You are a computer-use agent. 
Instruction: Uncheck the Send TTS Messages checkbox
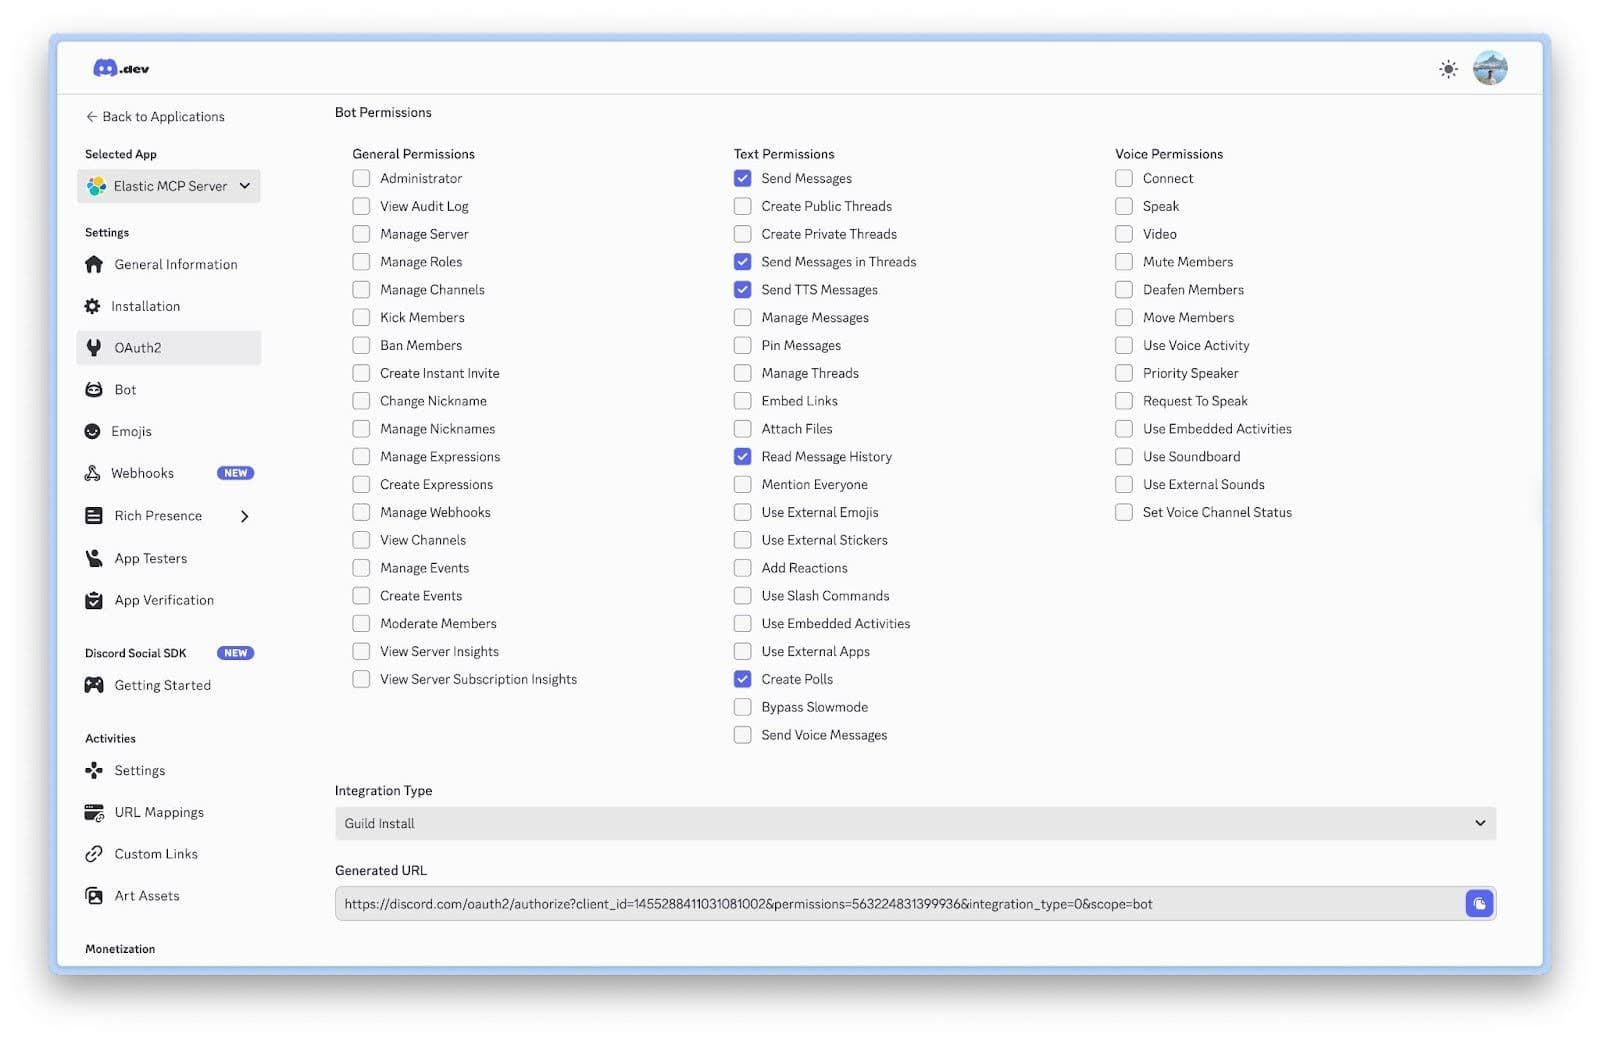[742, 290]
